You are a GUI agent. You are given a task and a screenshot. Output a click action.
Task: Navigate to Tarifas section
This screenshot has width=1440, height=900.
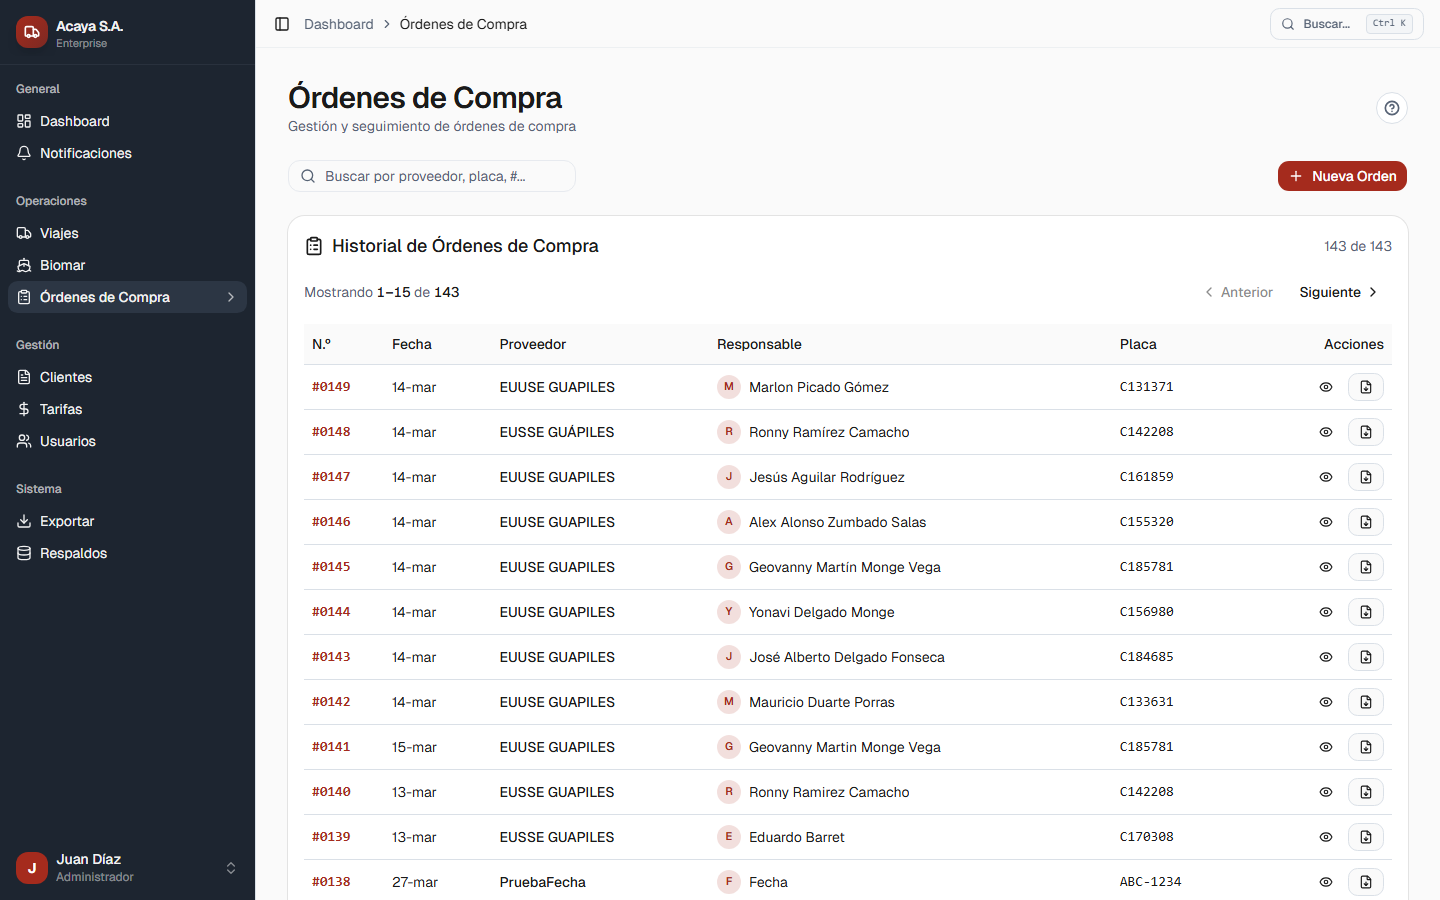61,409
